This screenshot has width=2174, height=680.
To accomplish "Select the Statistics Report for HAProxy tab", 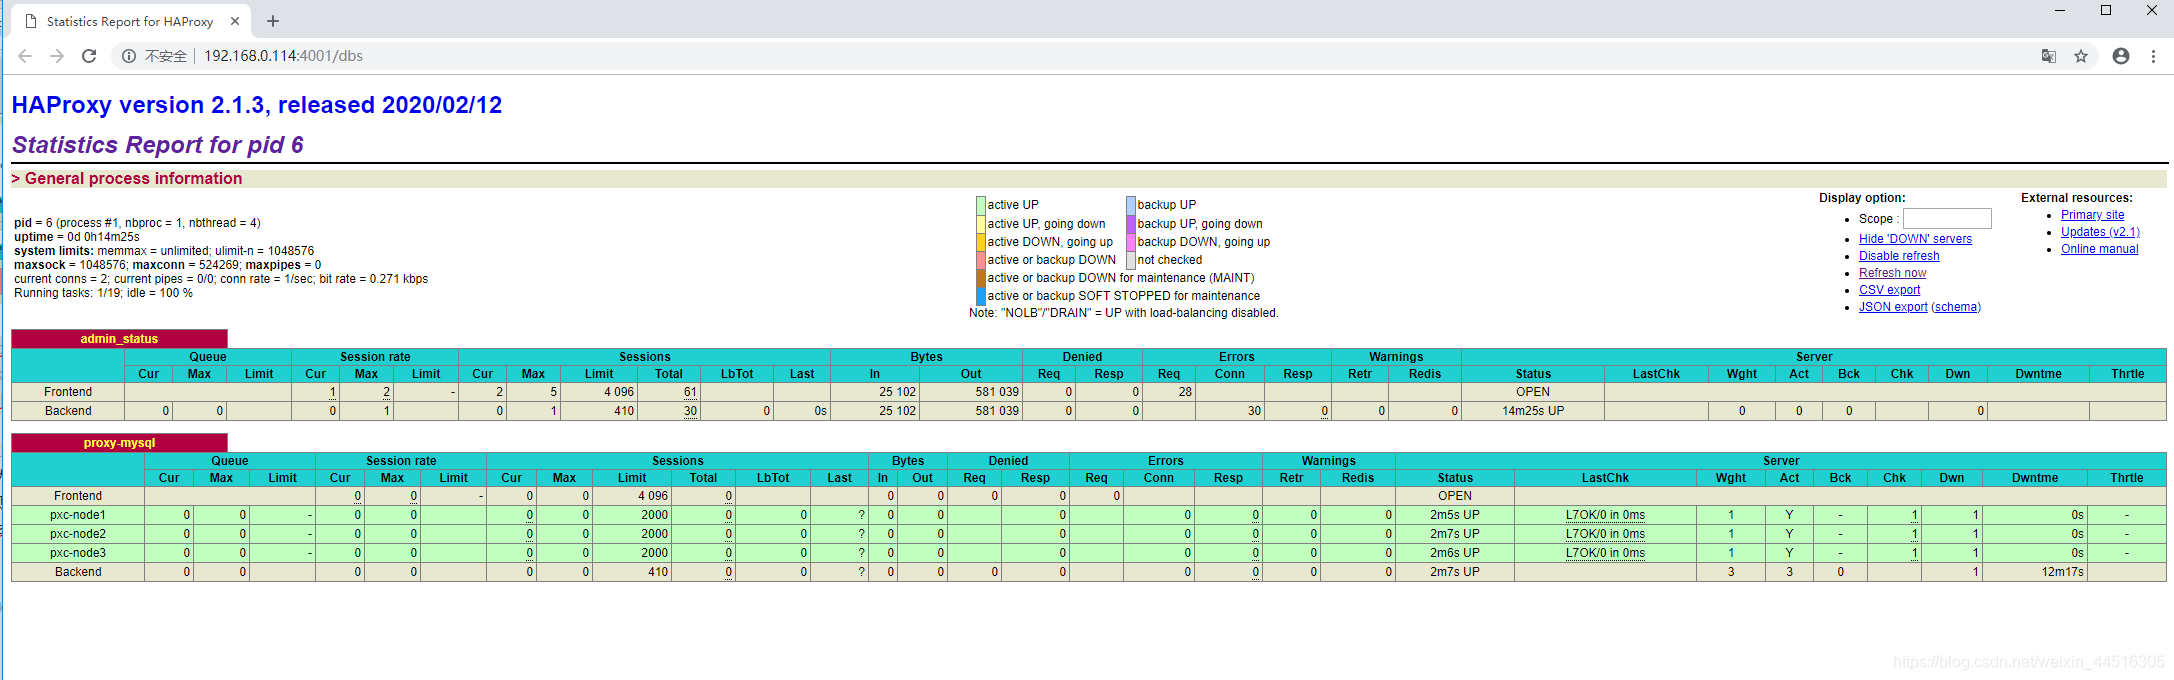I will click(130, 21).
